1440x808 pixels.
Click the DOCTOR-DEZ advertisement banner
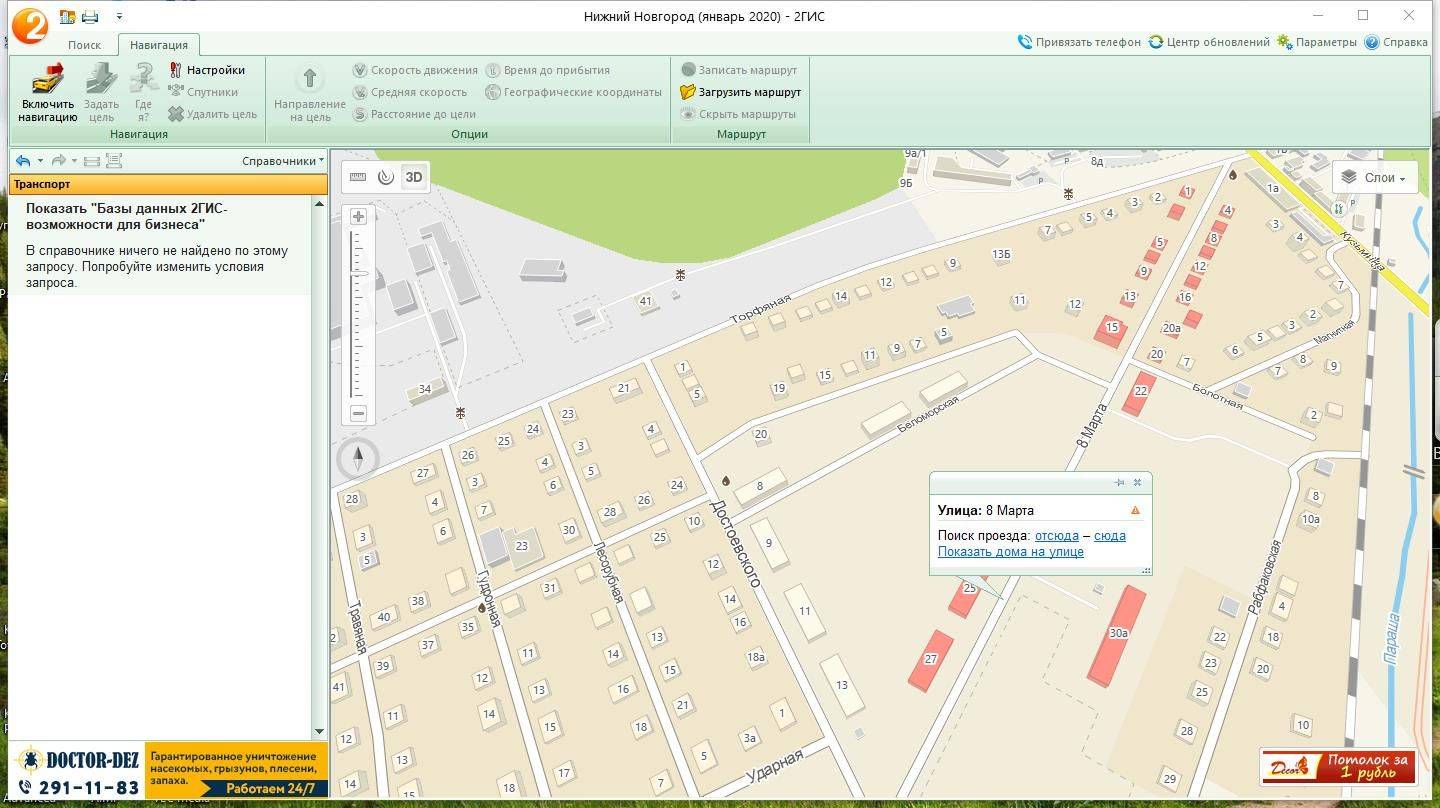(x=168, y=770)
